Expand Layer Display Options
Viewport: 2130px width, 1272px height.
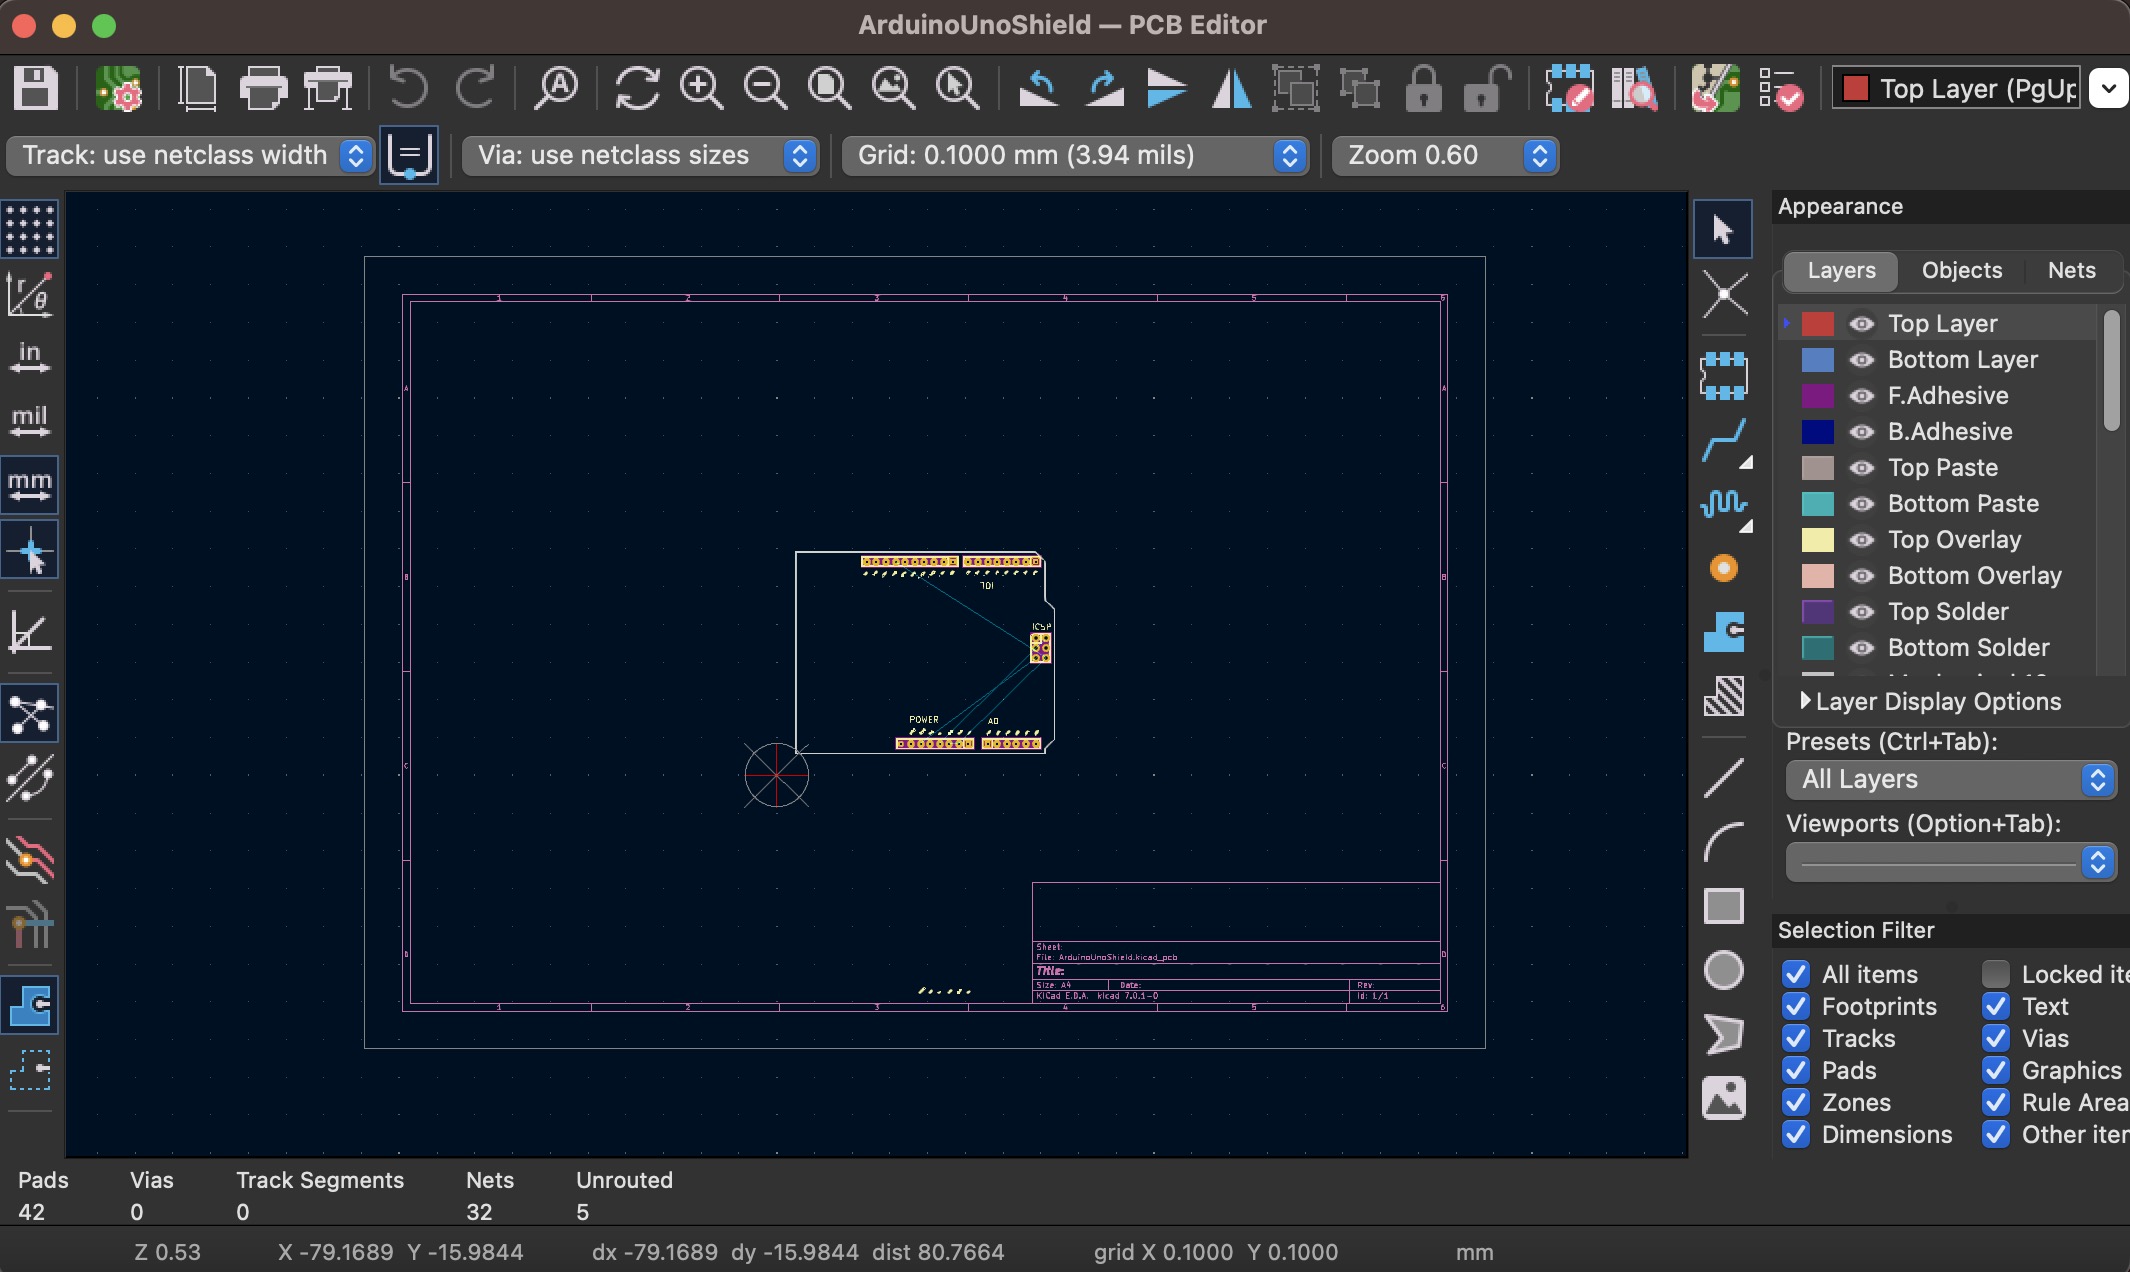[1931, 701]
